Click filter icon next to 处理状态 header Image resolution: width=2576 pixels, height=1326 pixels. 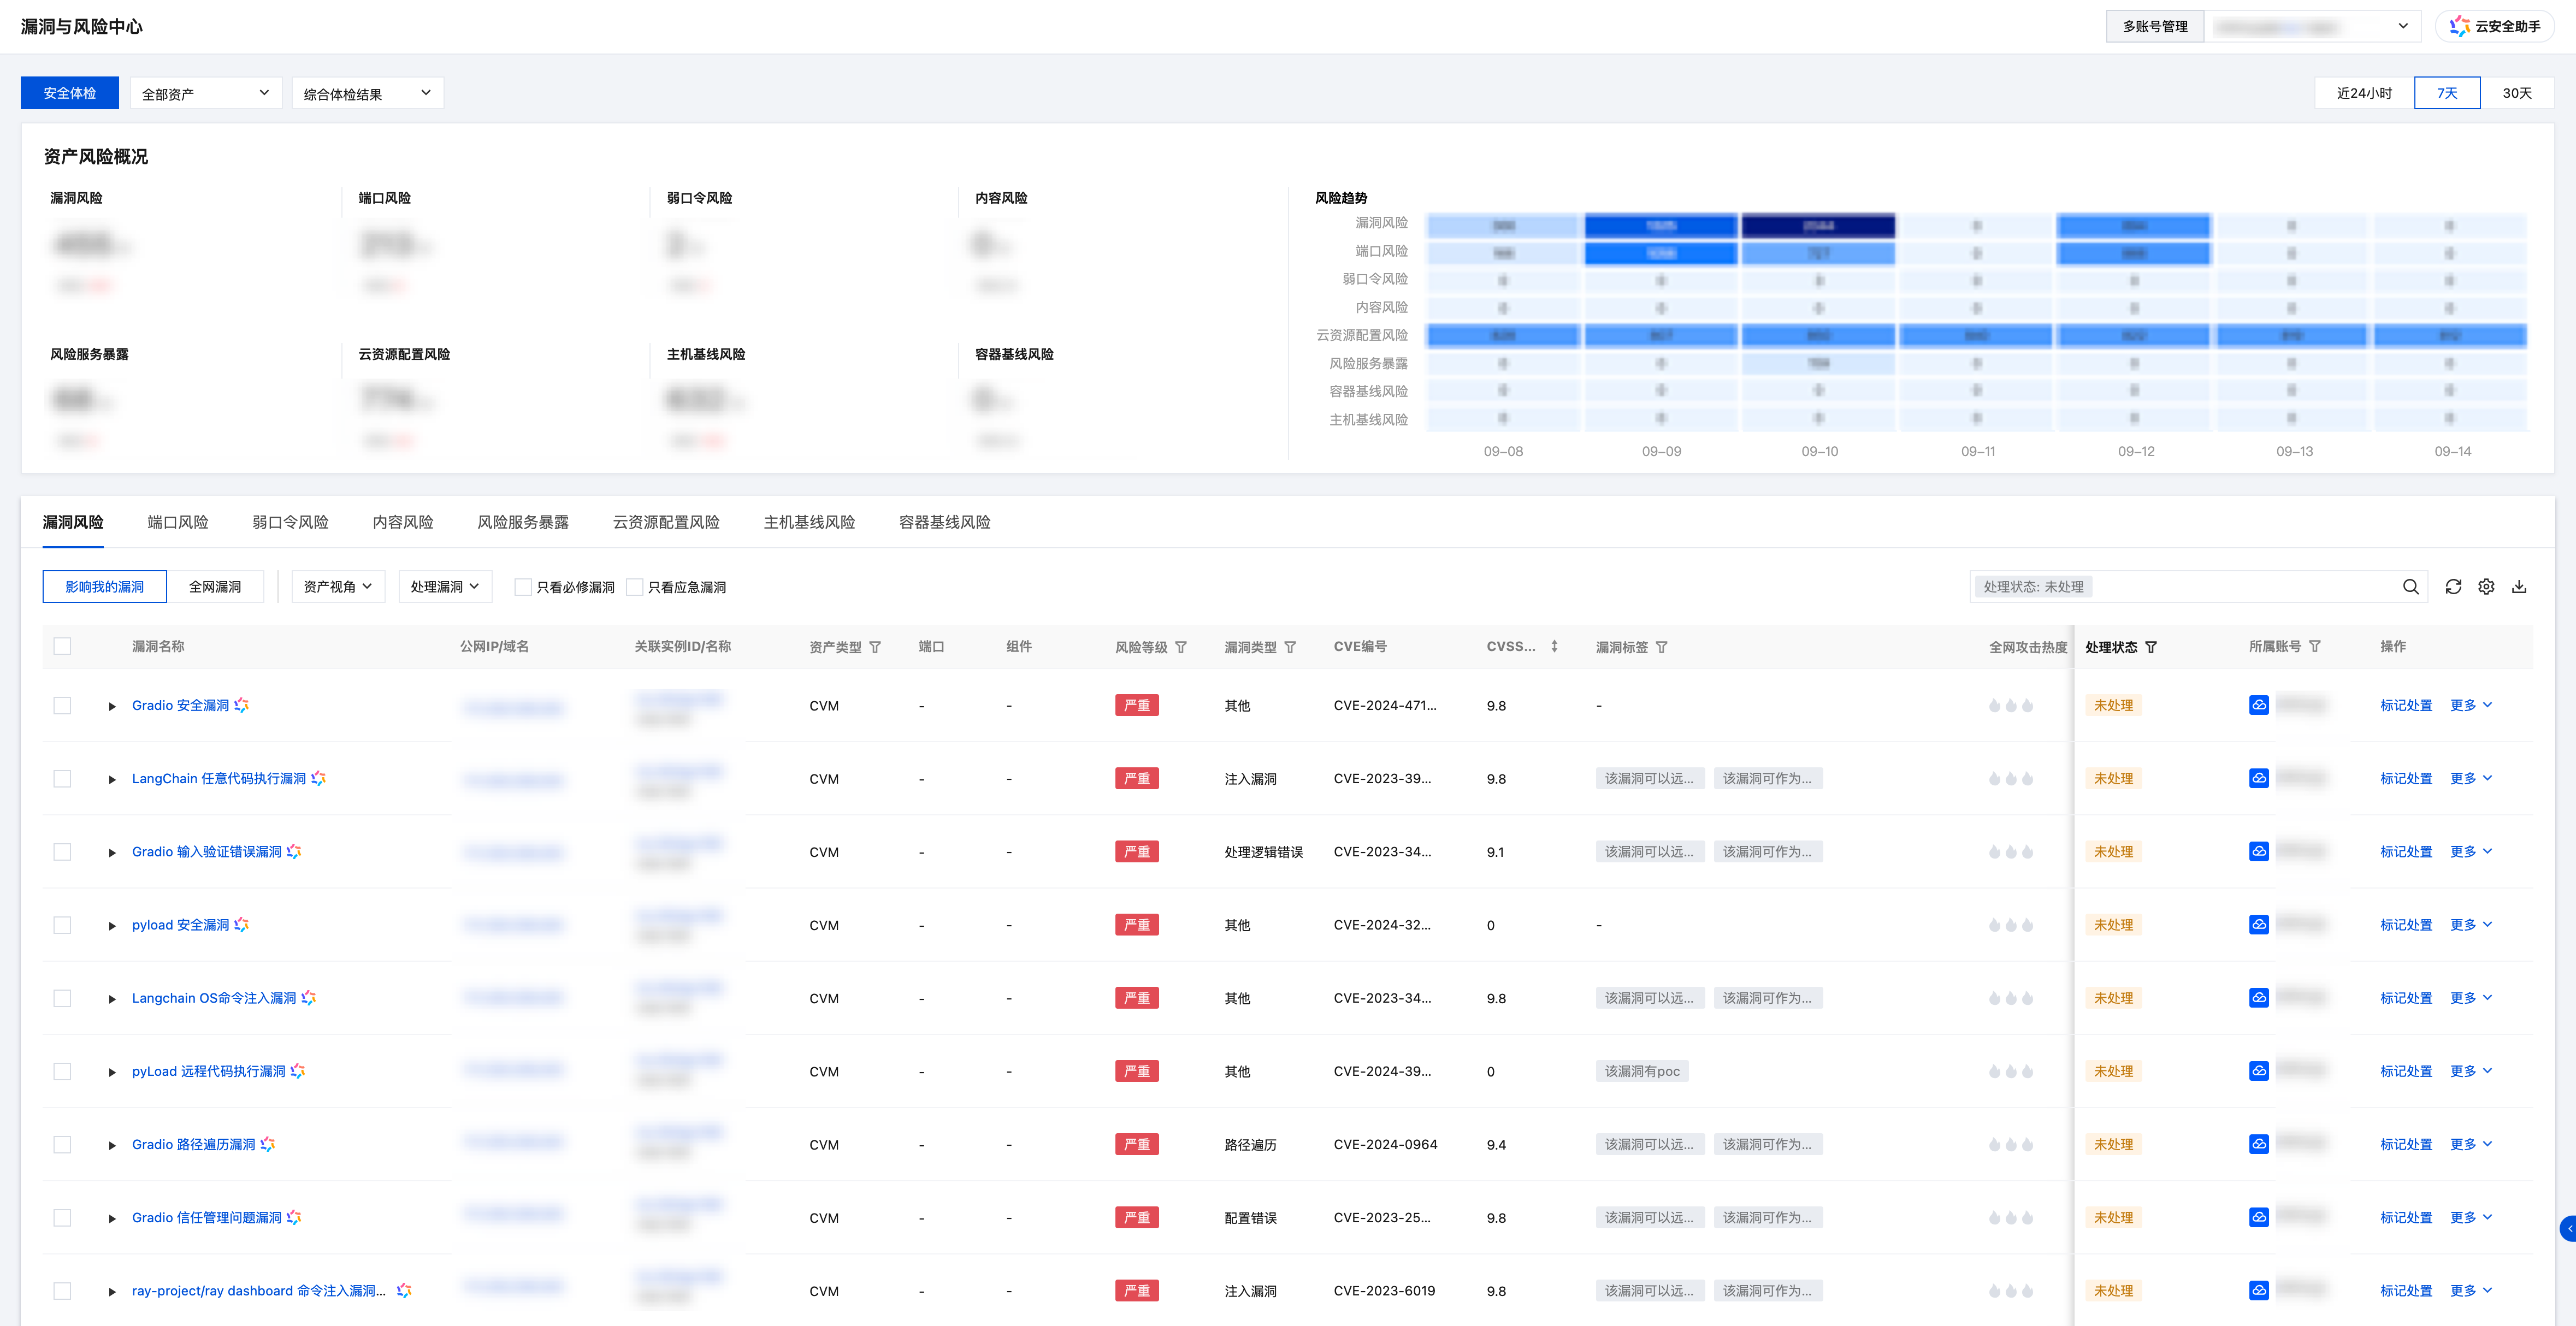point(2151,647)
